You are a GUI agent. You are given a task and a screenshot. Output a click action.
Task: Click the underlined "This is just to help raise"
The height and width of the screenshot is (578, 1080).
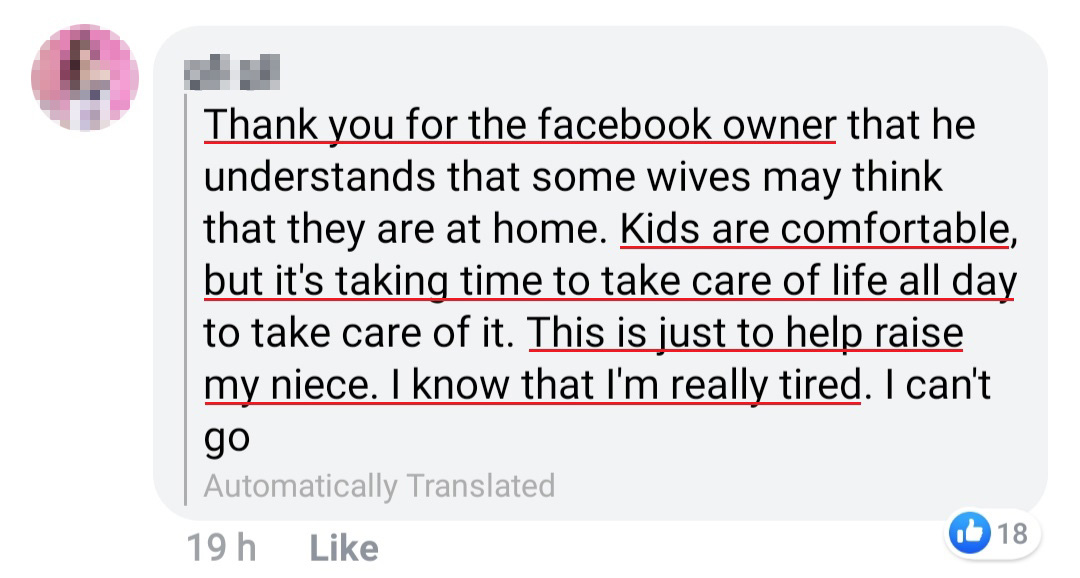(x=745, y=333)
